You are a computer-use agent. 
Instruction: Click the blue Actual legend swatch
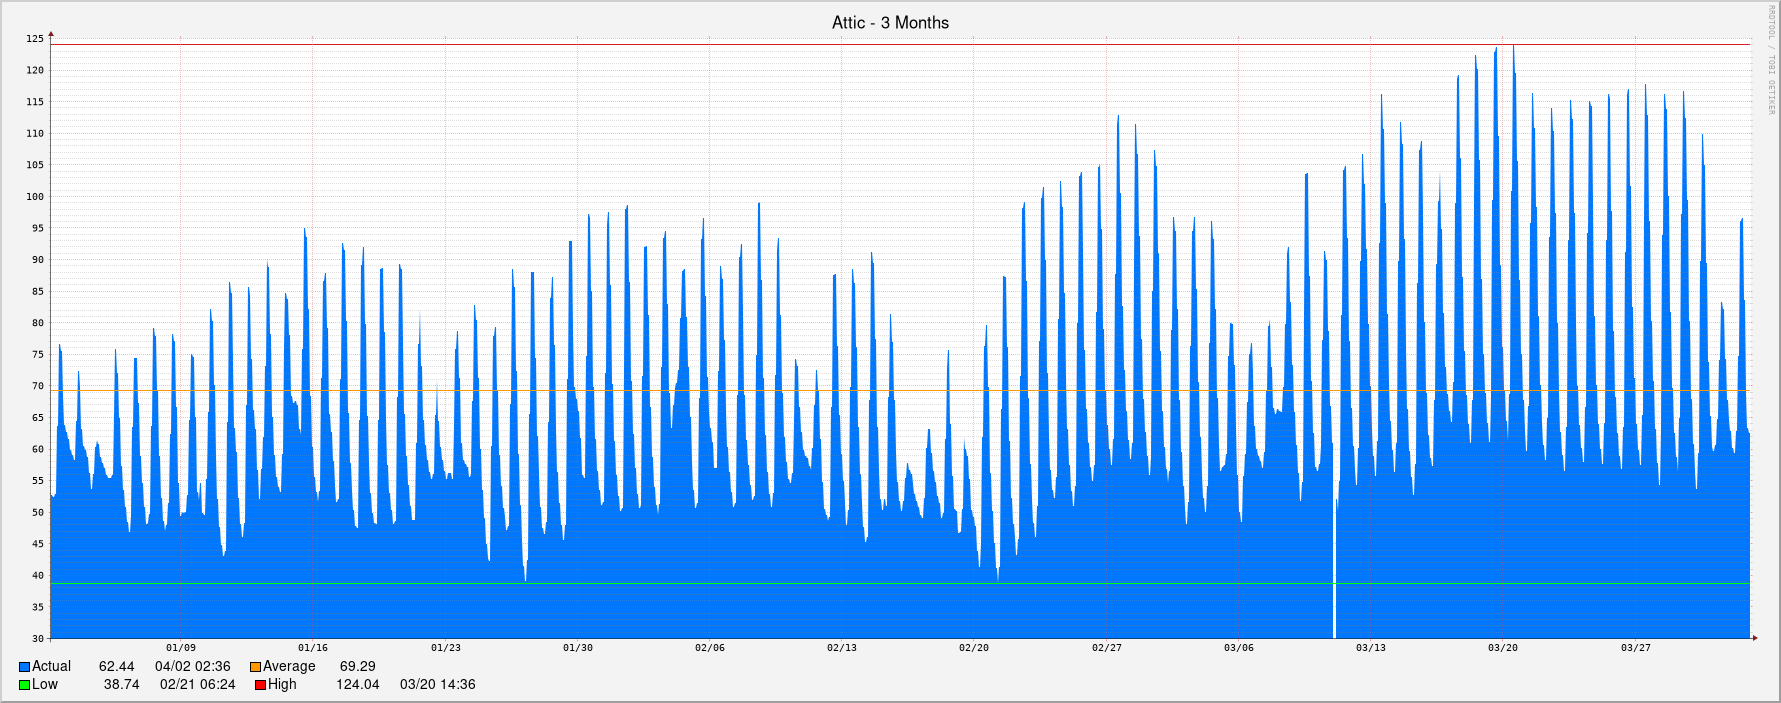pos(24,667)
